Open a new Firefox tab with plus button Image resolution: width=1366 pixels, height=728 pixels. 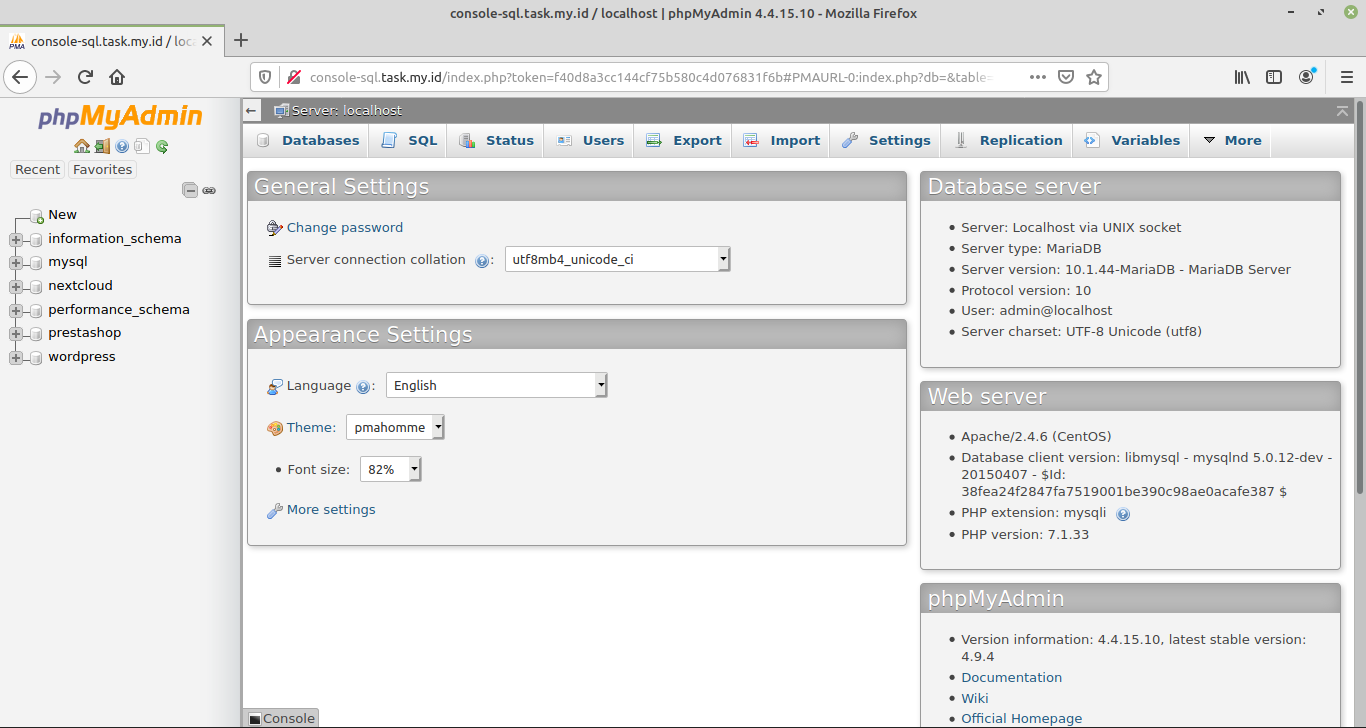point(241,41)
